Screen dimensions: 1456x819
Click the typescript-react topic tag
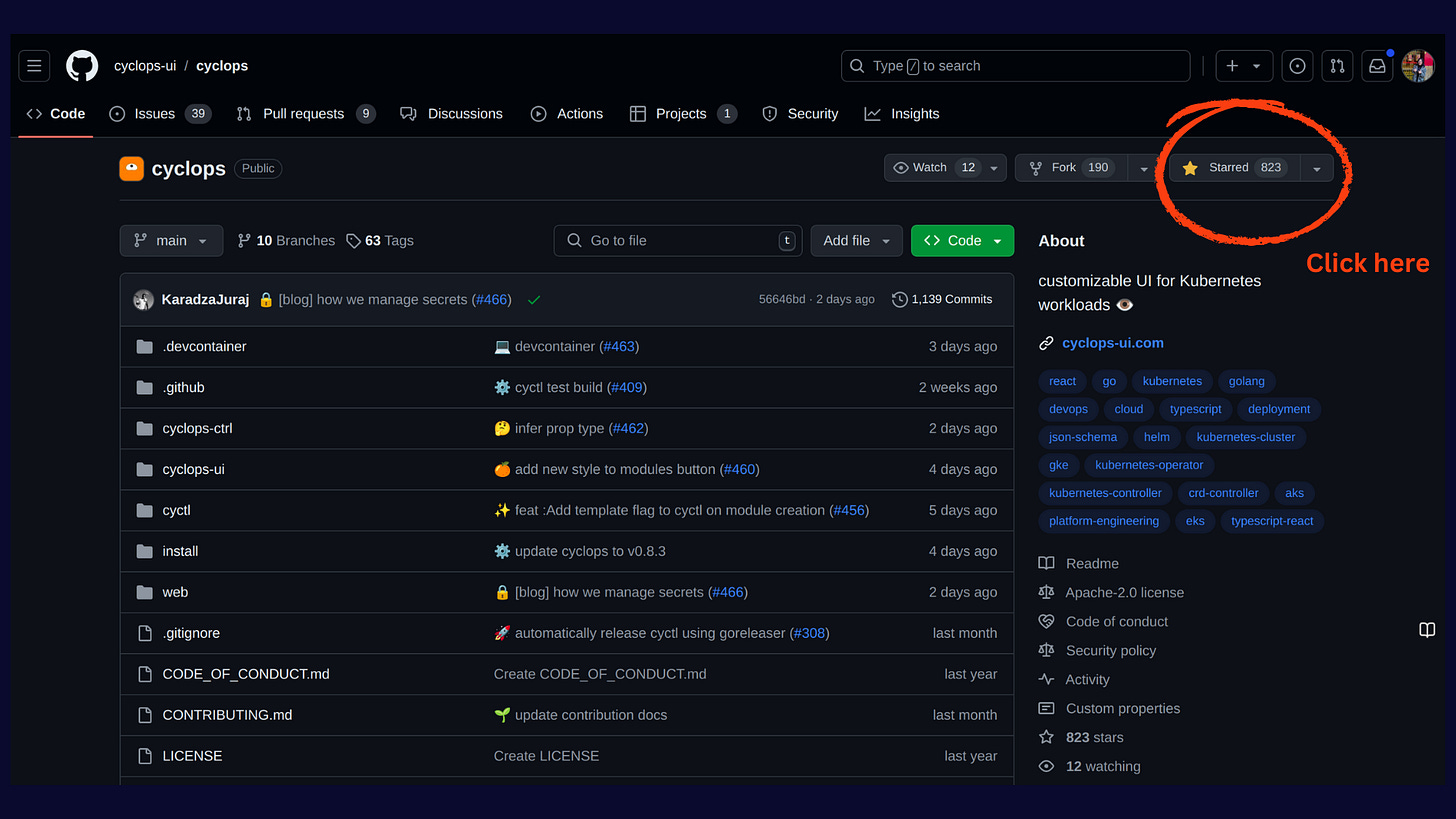pos(1272,521)
